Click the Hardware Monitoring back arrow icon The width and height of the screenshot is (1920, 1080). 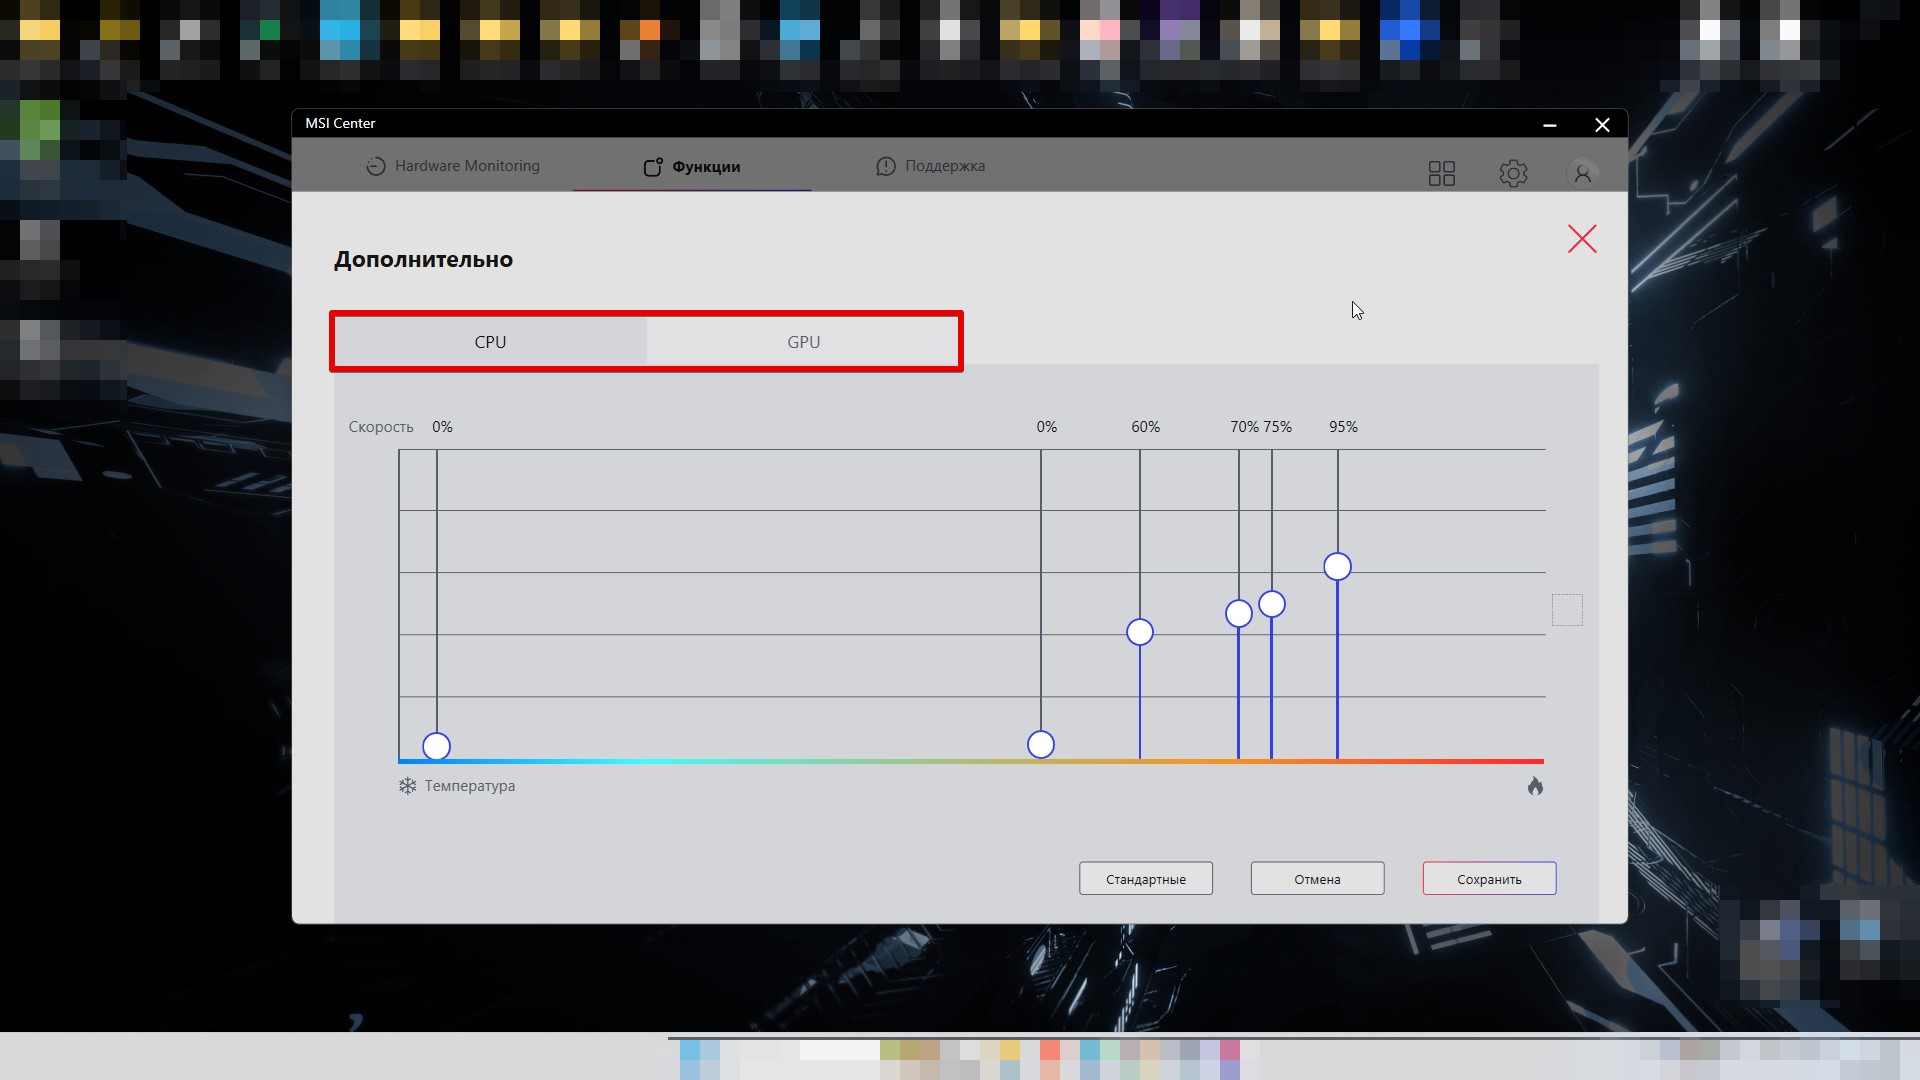click(376, 166)
